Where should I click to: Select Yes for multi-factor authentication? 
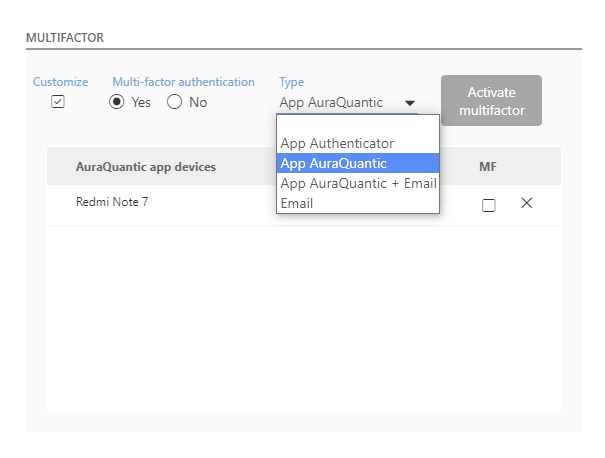(x=117, y=102)
